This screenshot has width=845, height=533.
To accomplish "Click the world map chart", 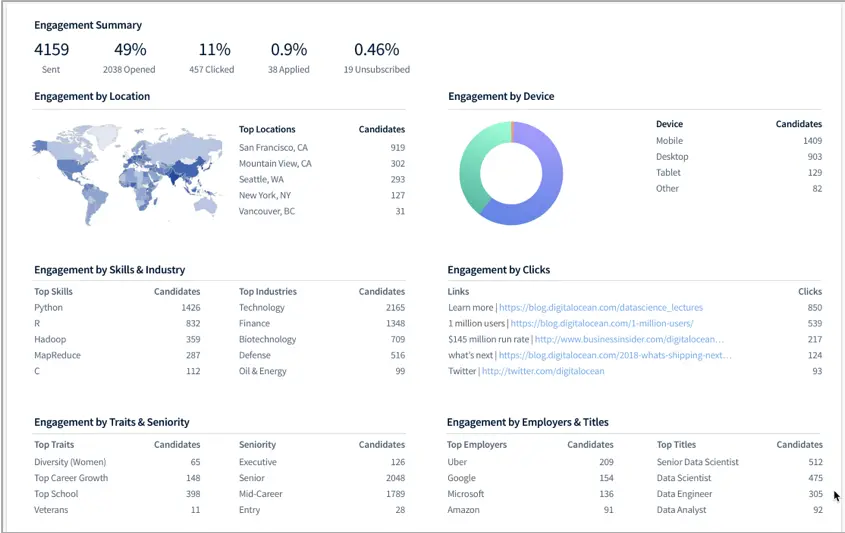I will click(x=127, y=175).
